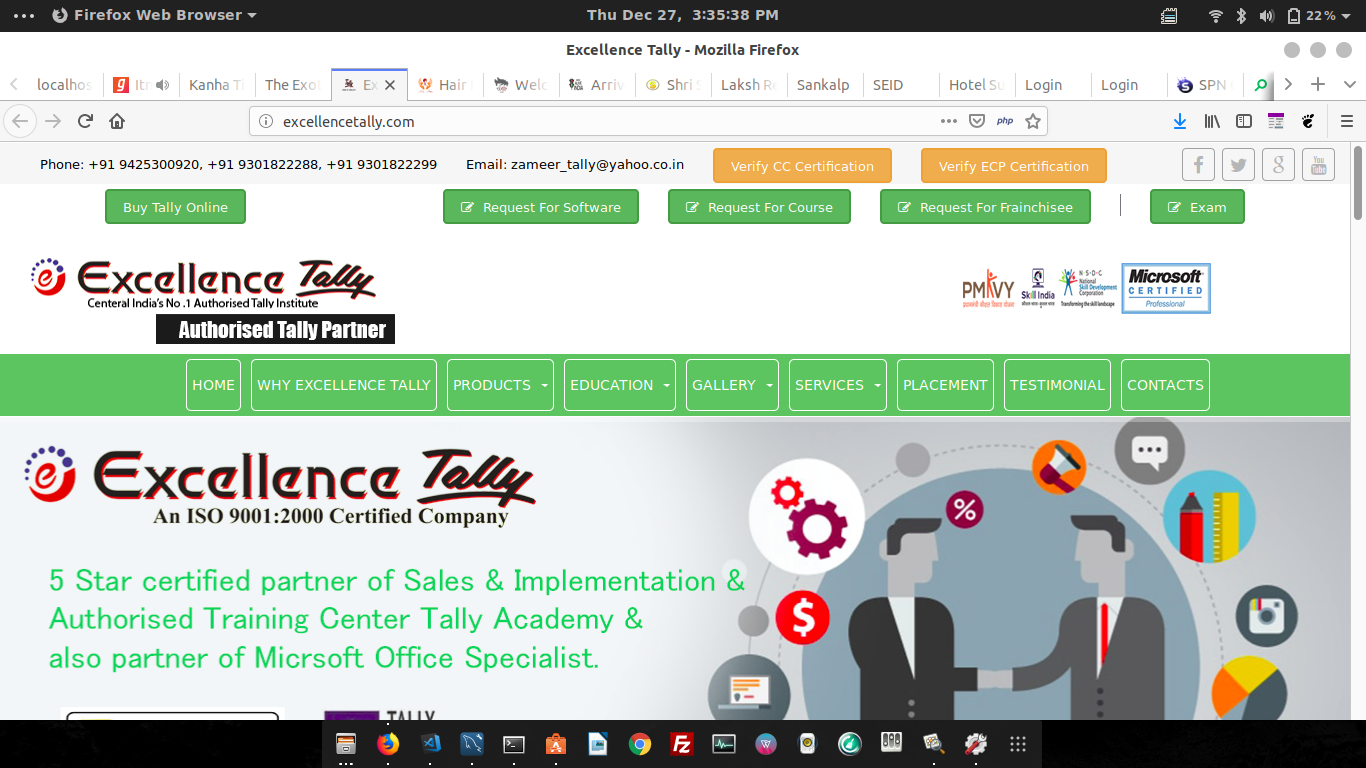This screenshot has width=1366, height=768.
Task: Click the Twitter social icon
Action: [x=1238, y=164]
